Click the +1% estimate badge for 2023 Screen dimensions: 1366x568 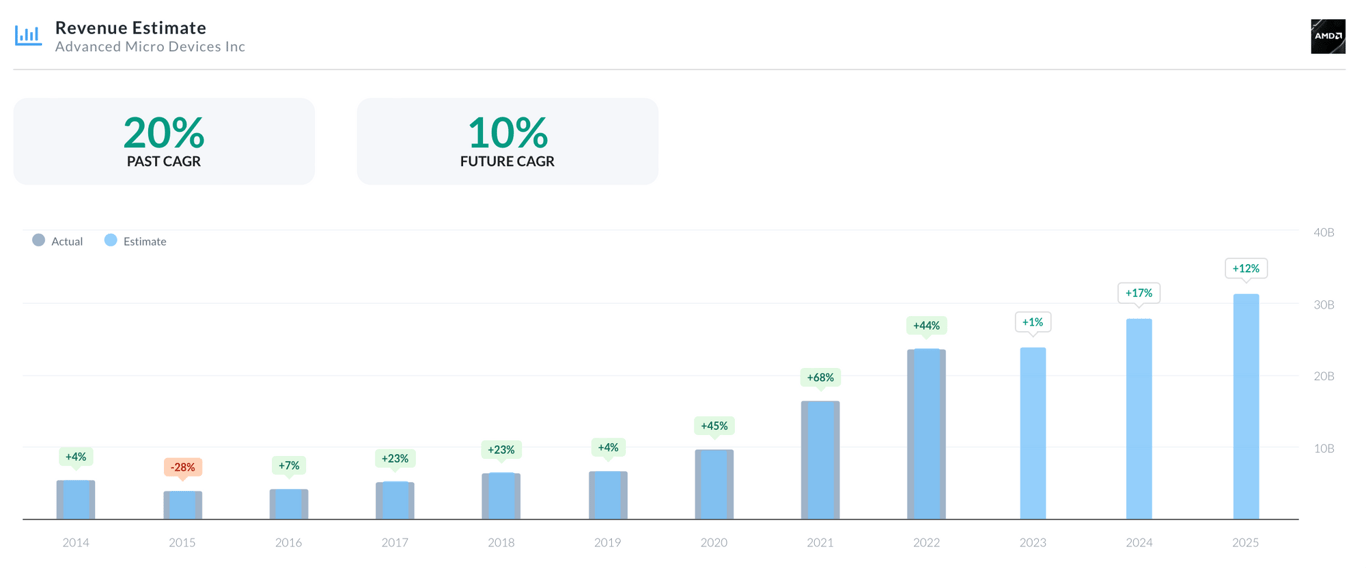(x=1033, y=322)
